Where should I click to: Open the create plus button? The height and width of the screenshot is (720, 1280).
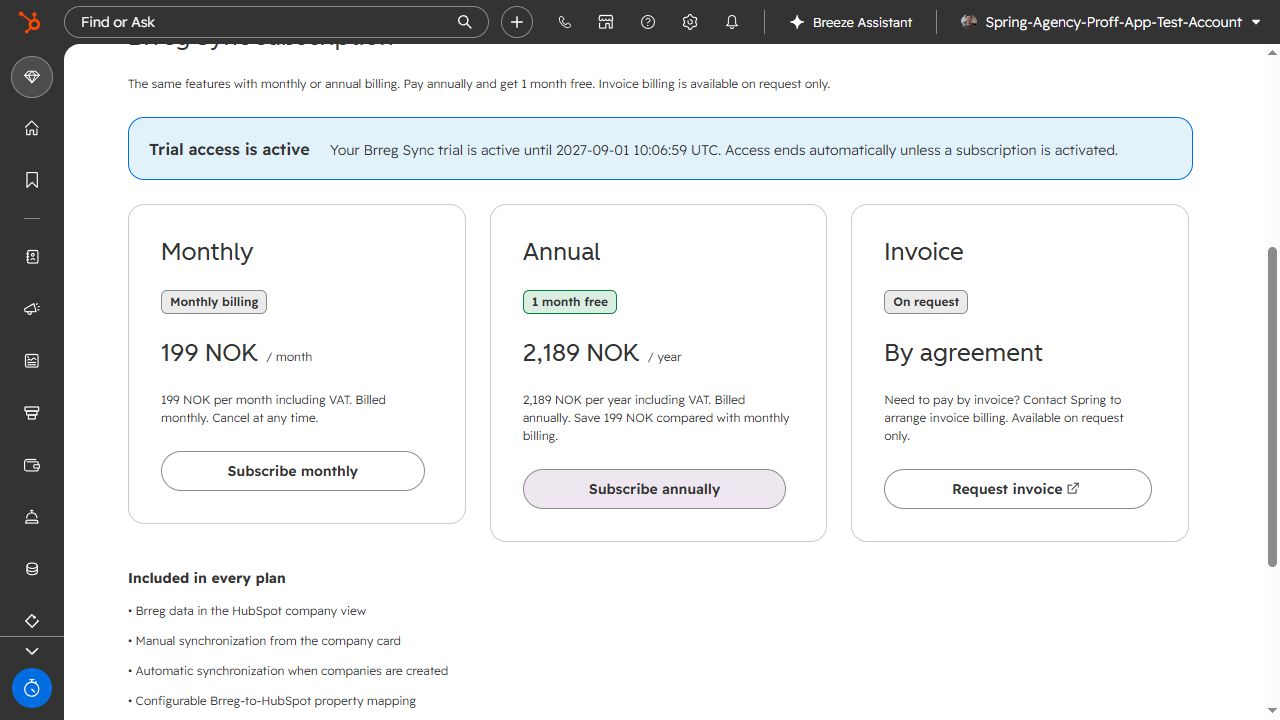pyautogui.click(x=517, y=22)
